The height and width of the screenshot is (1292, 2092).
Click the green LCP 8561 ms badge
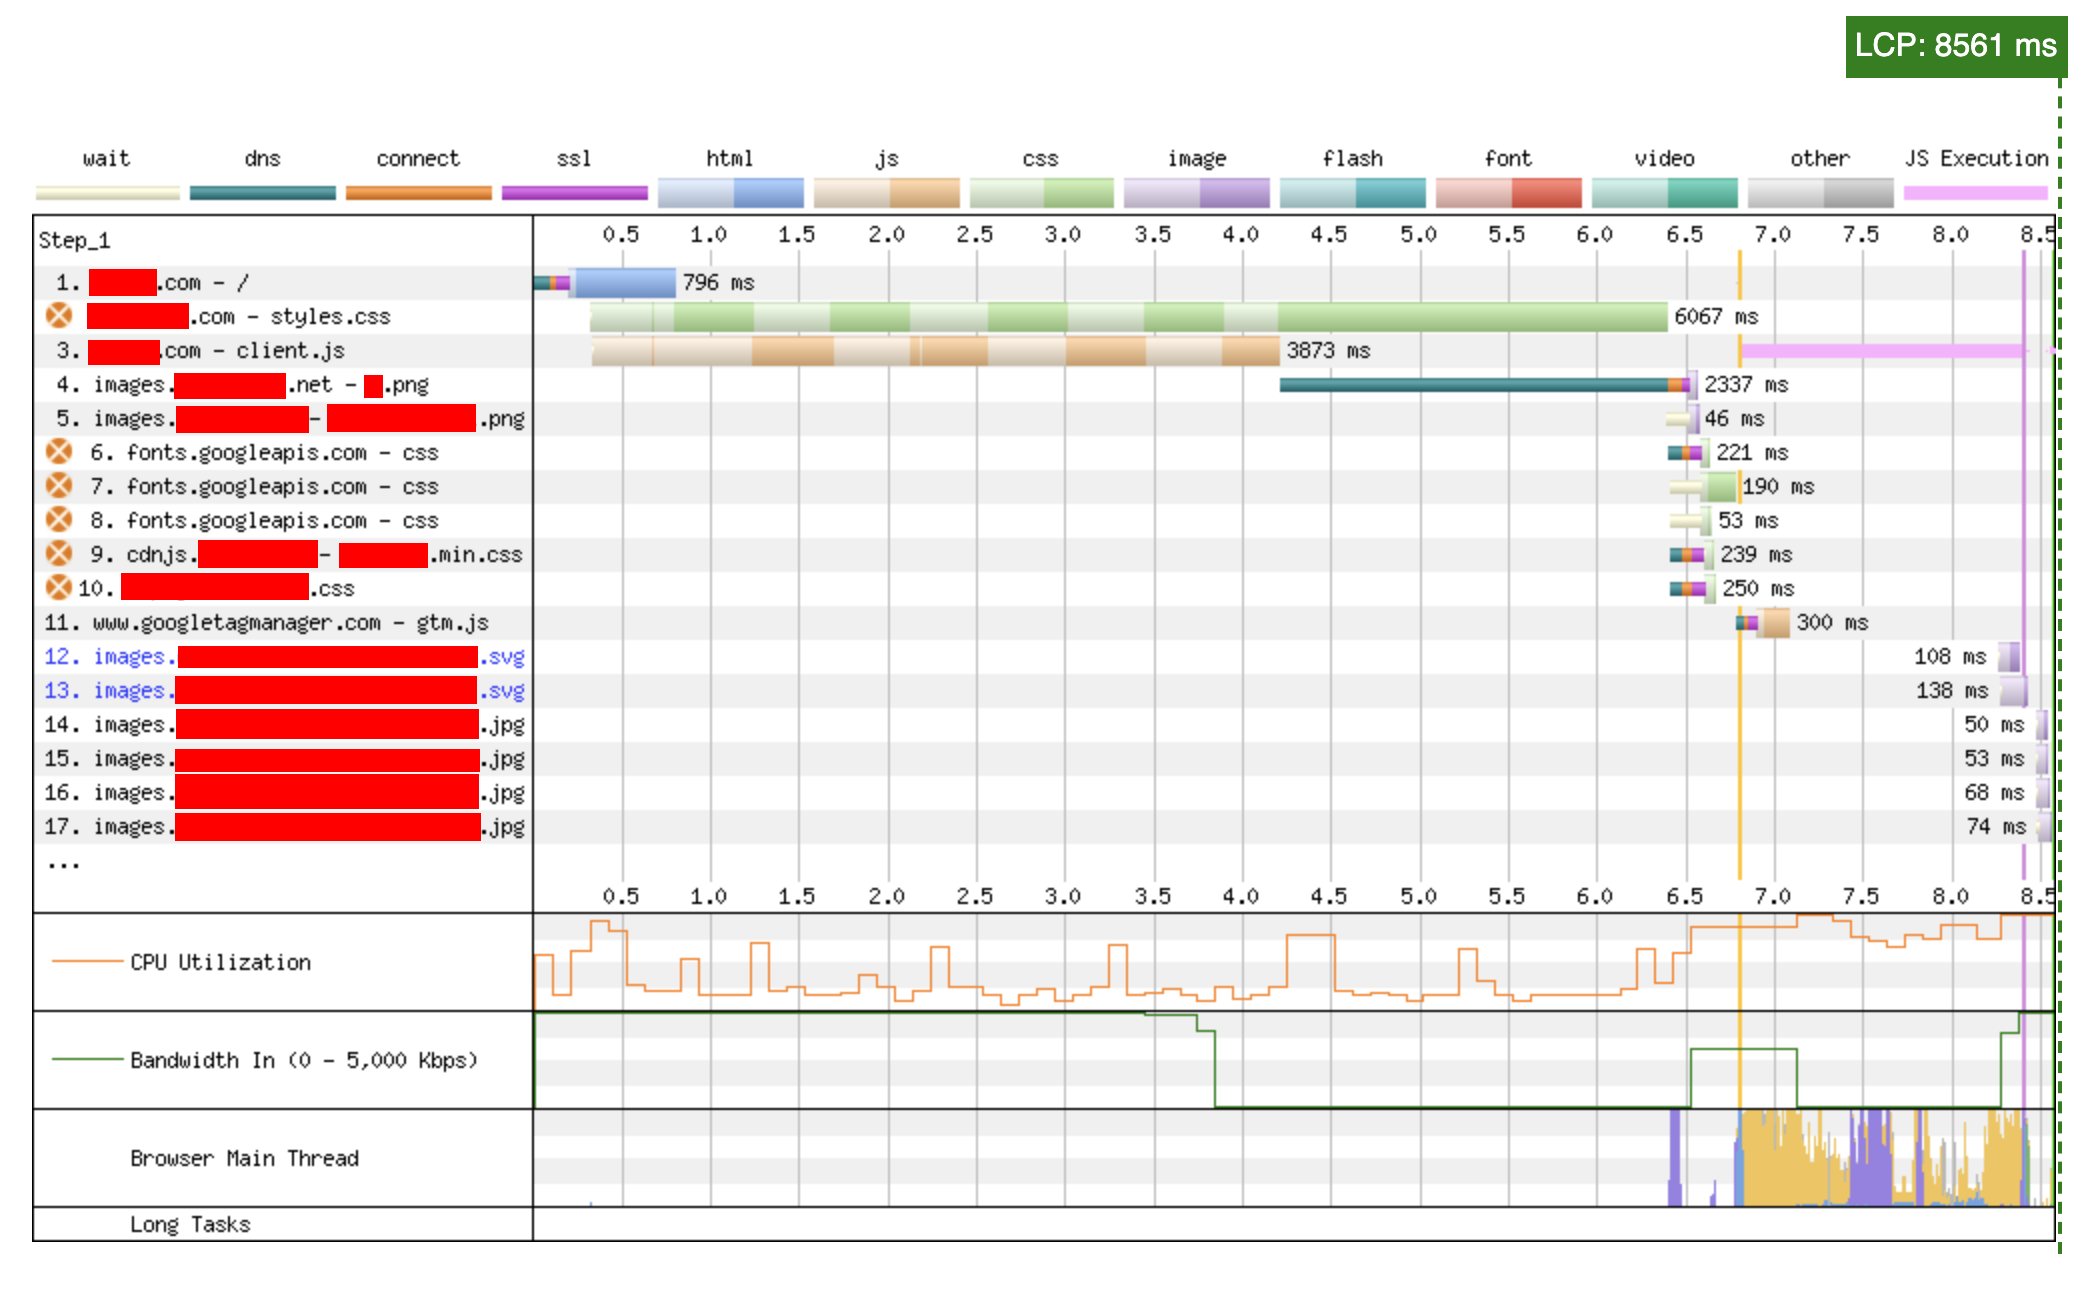(1955, 45)
